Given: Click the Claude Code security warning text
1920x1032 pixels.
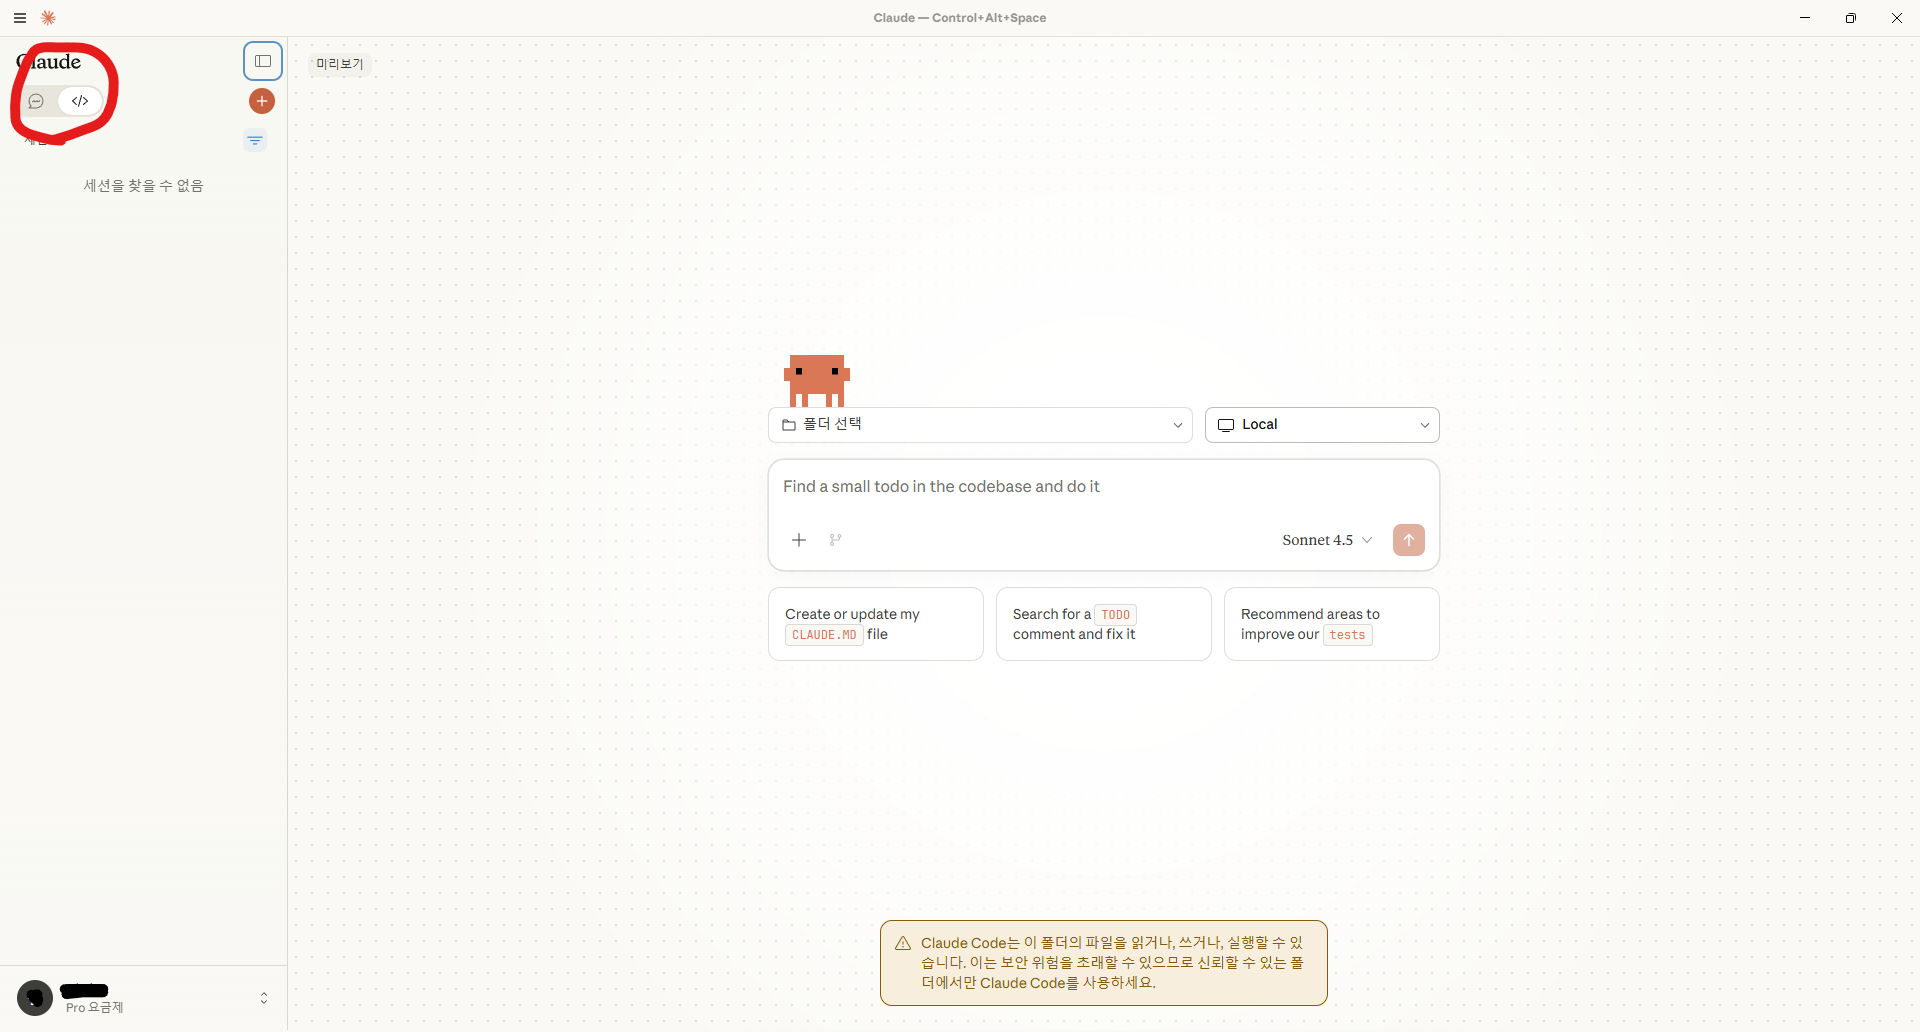Looking at the screenshot, I should (1112, 963).
